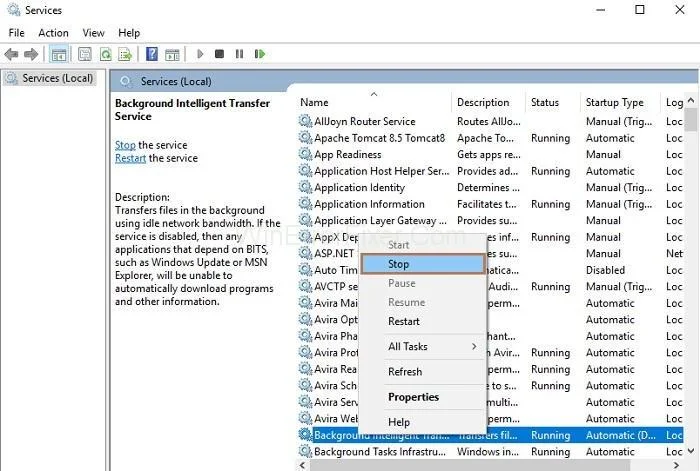Click the Refresh toolbar icon
The width and height of the screenshot is (700, 471).
tap(105, 54)
